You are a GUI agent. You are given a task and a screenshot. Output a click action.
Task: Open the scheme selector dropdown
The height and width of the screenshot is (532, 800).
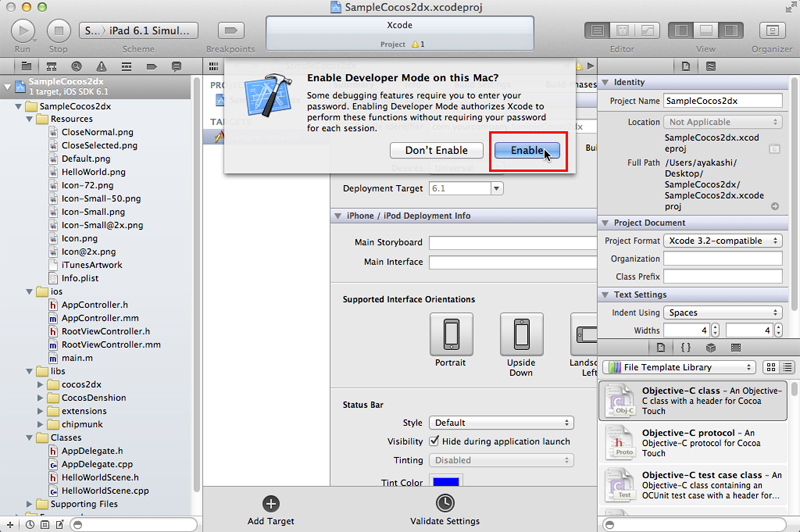139,31
